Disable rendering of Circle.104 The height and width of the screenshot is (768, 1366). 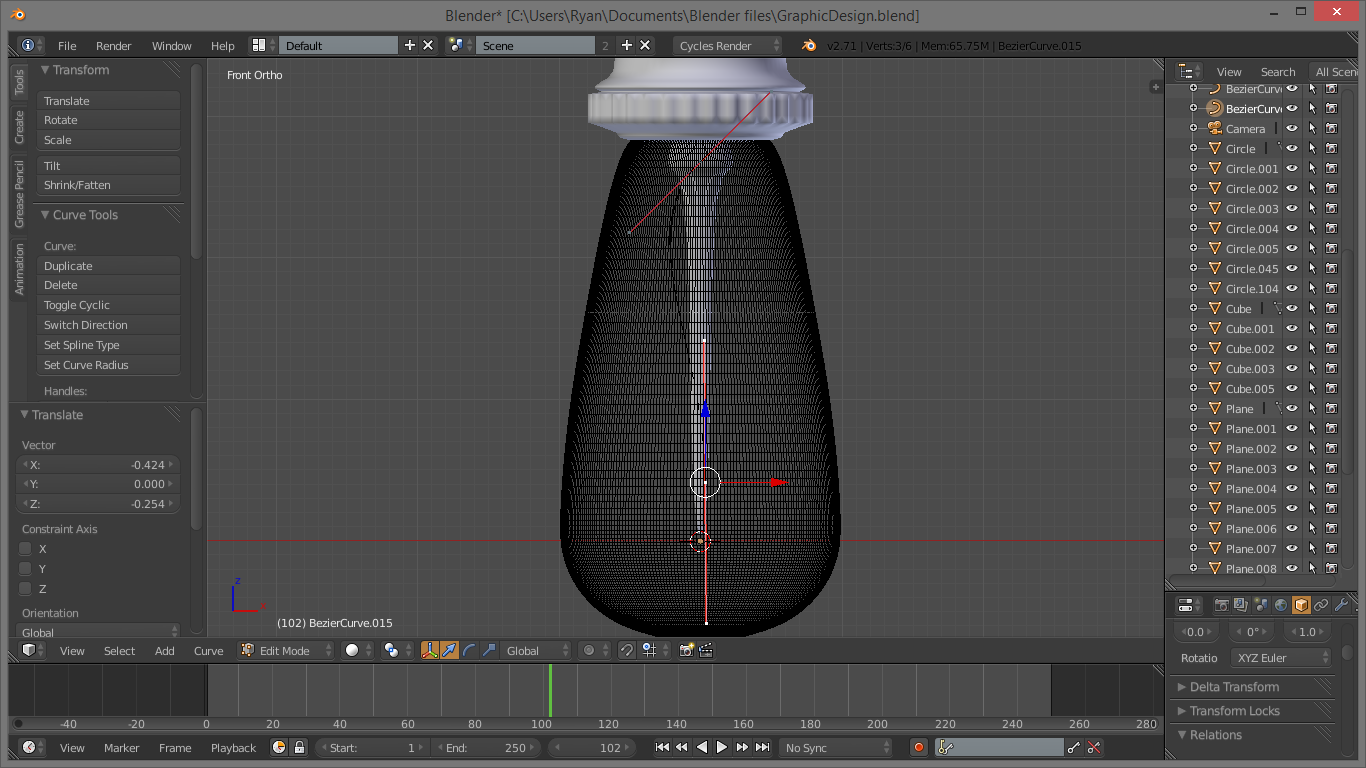pos(1332,288)
